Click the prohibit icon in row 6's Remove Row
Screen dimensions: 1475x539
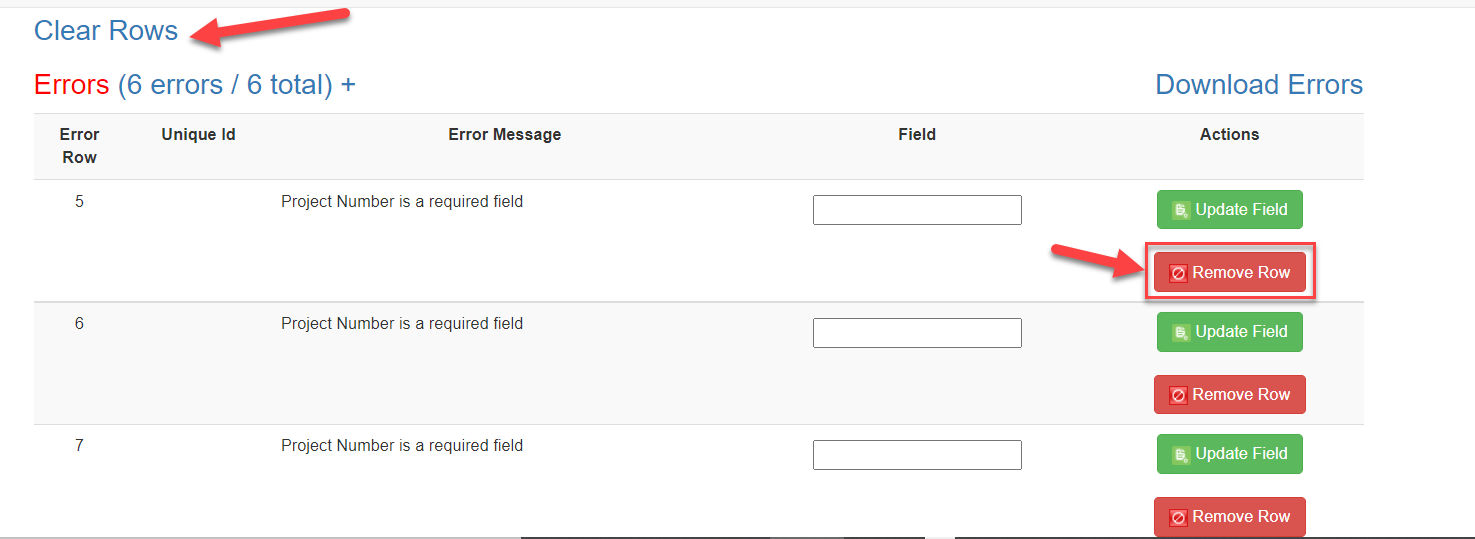click(x=1178, y=395)
